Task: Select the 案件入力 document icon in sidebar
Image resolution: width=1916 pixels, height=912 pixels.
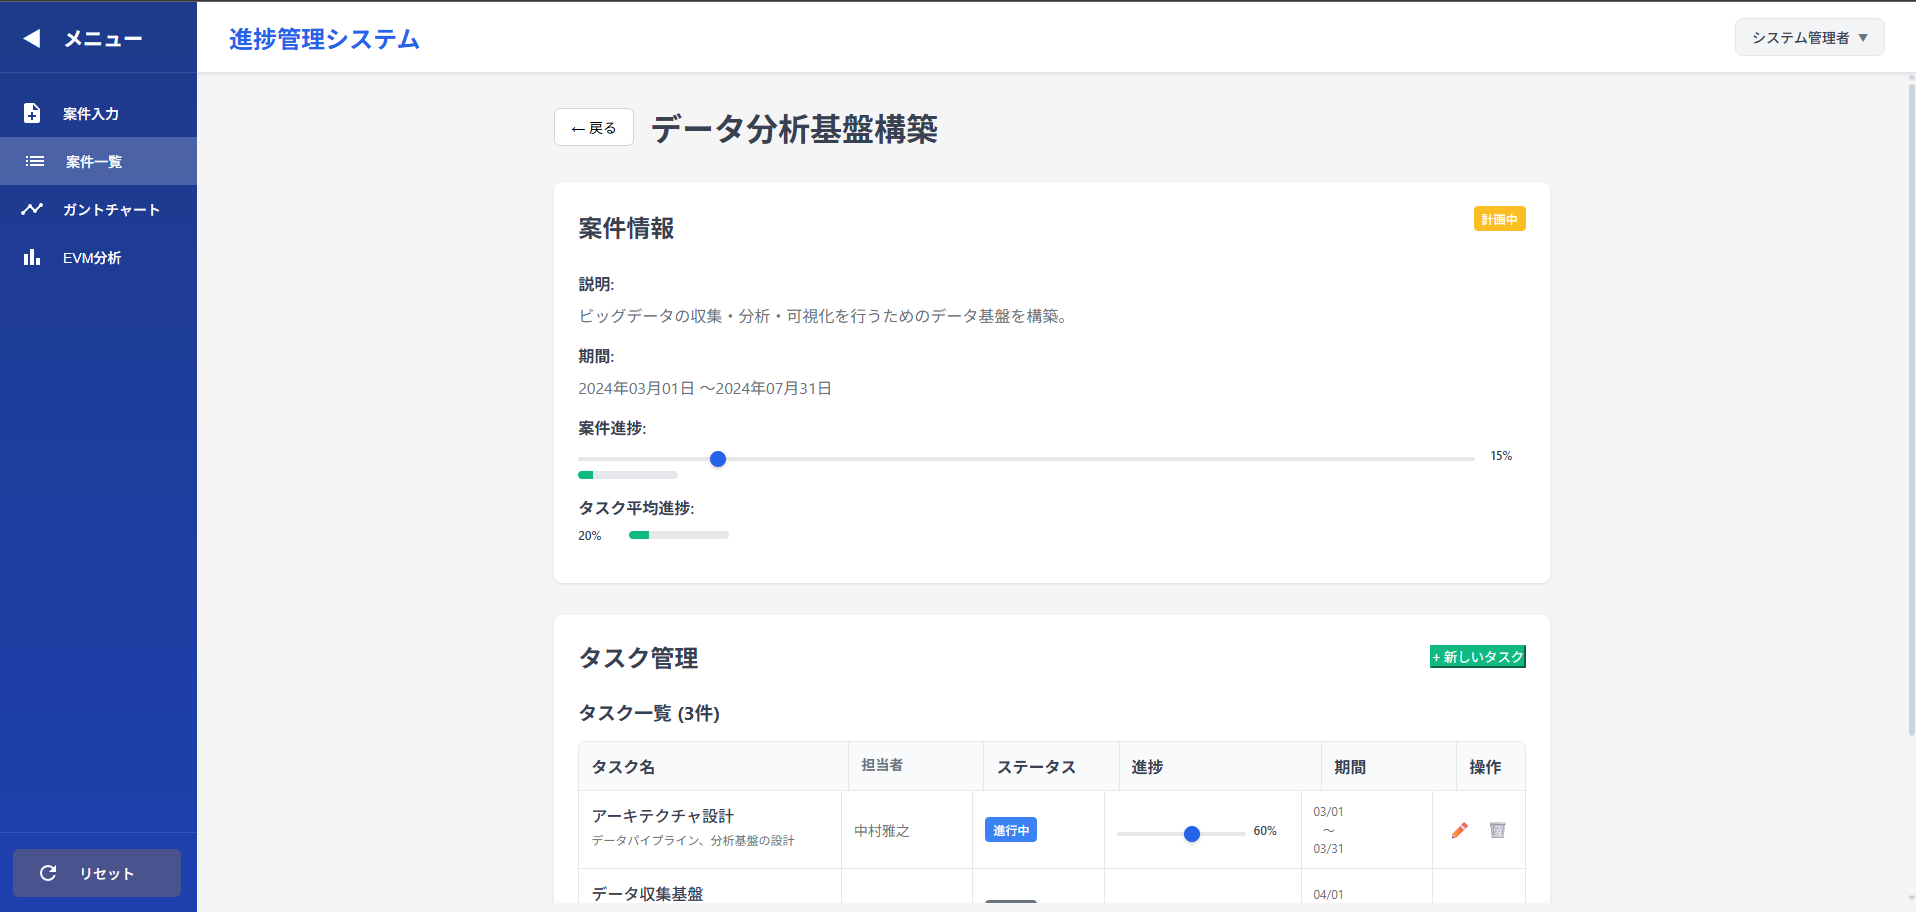Action: (x=31, y=113)
